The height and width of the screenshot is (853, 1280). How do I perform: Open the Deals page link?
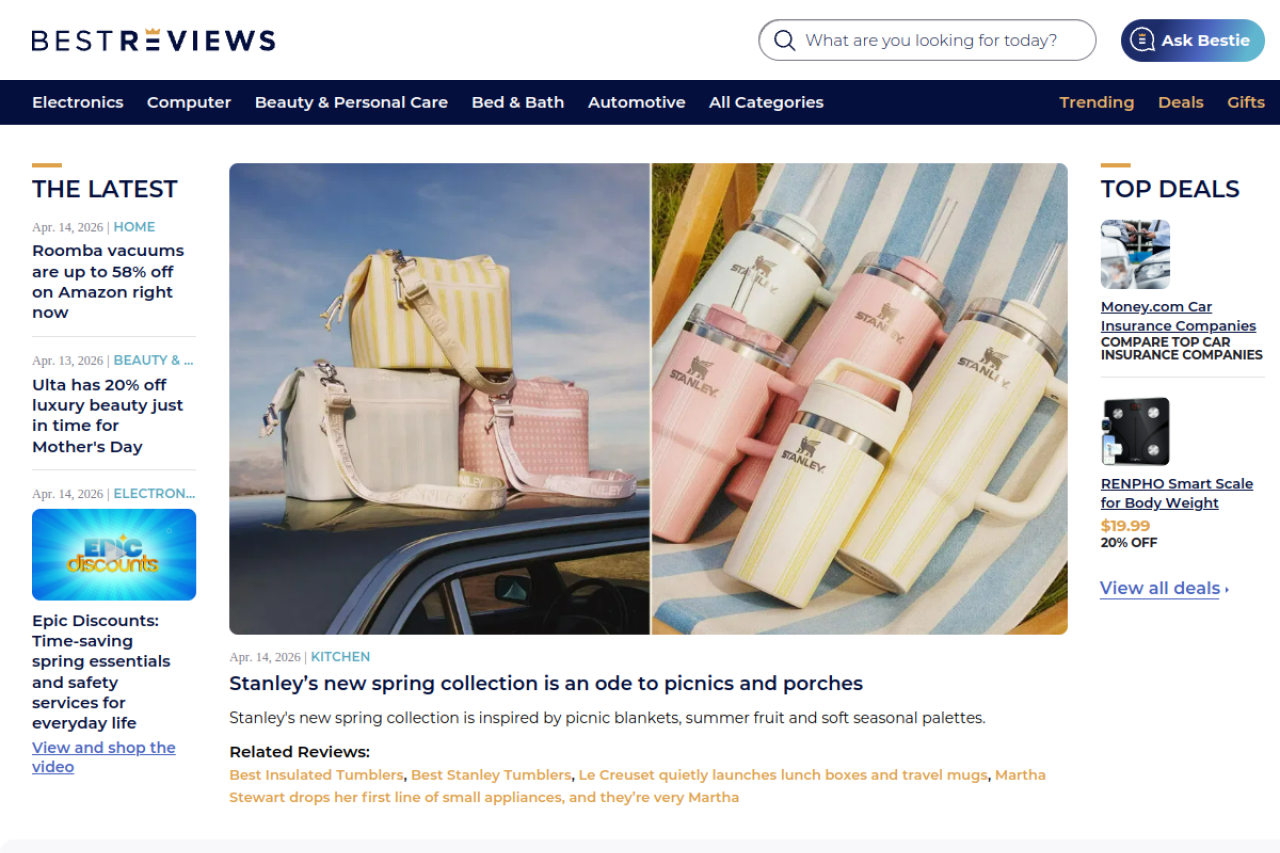1181,102
